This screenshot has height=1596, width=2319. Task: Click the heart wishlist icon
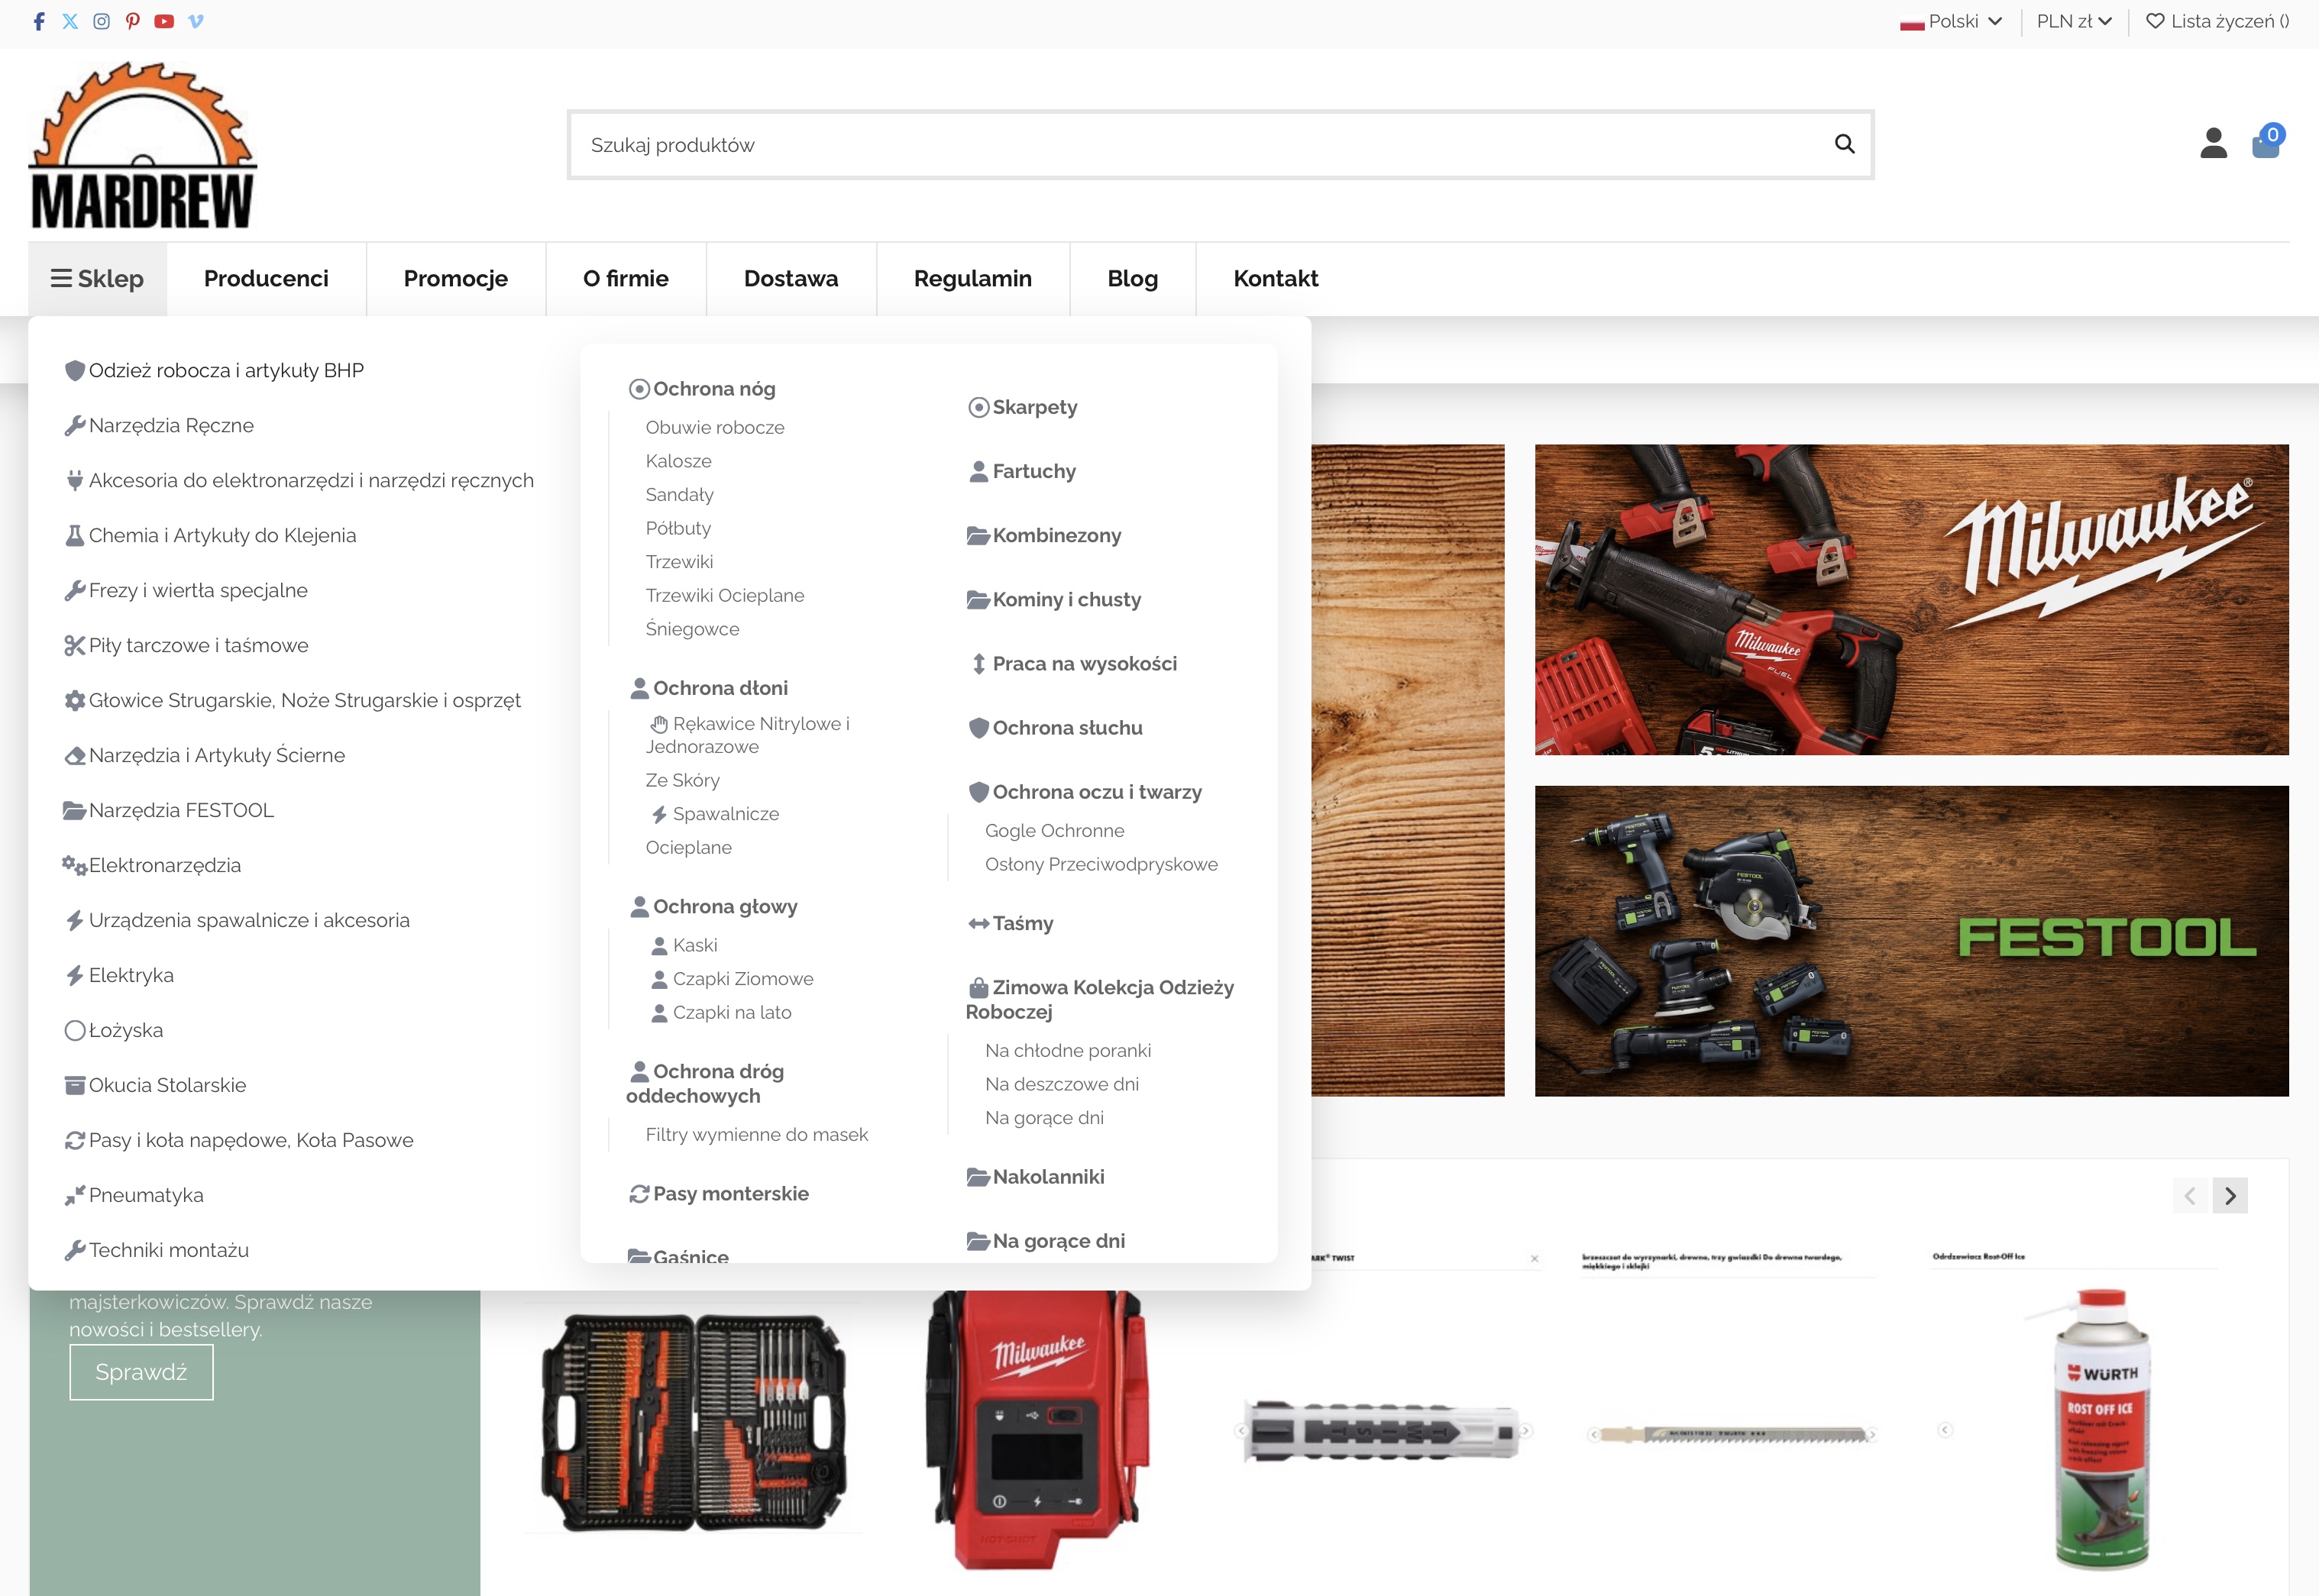[2155, 21]
